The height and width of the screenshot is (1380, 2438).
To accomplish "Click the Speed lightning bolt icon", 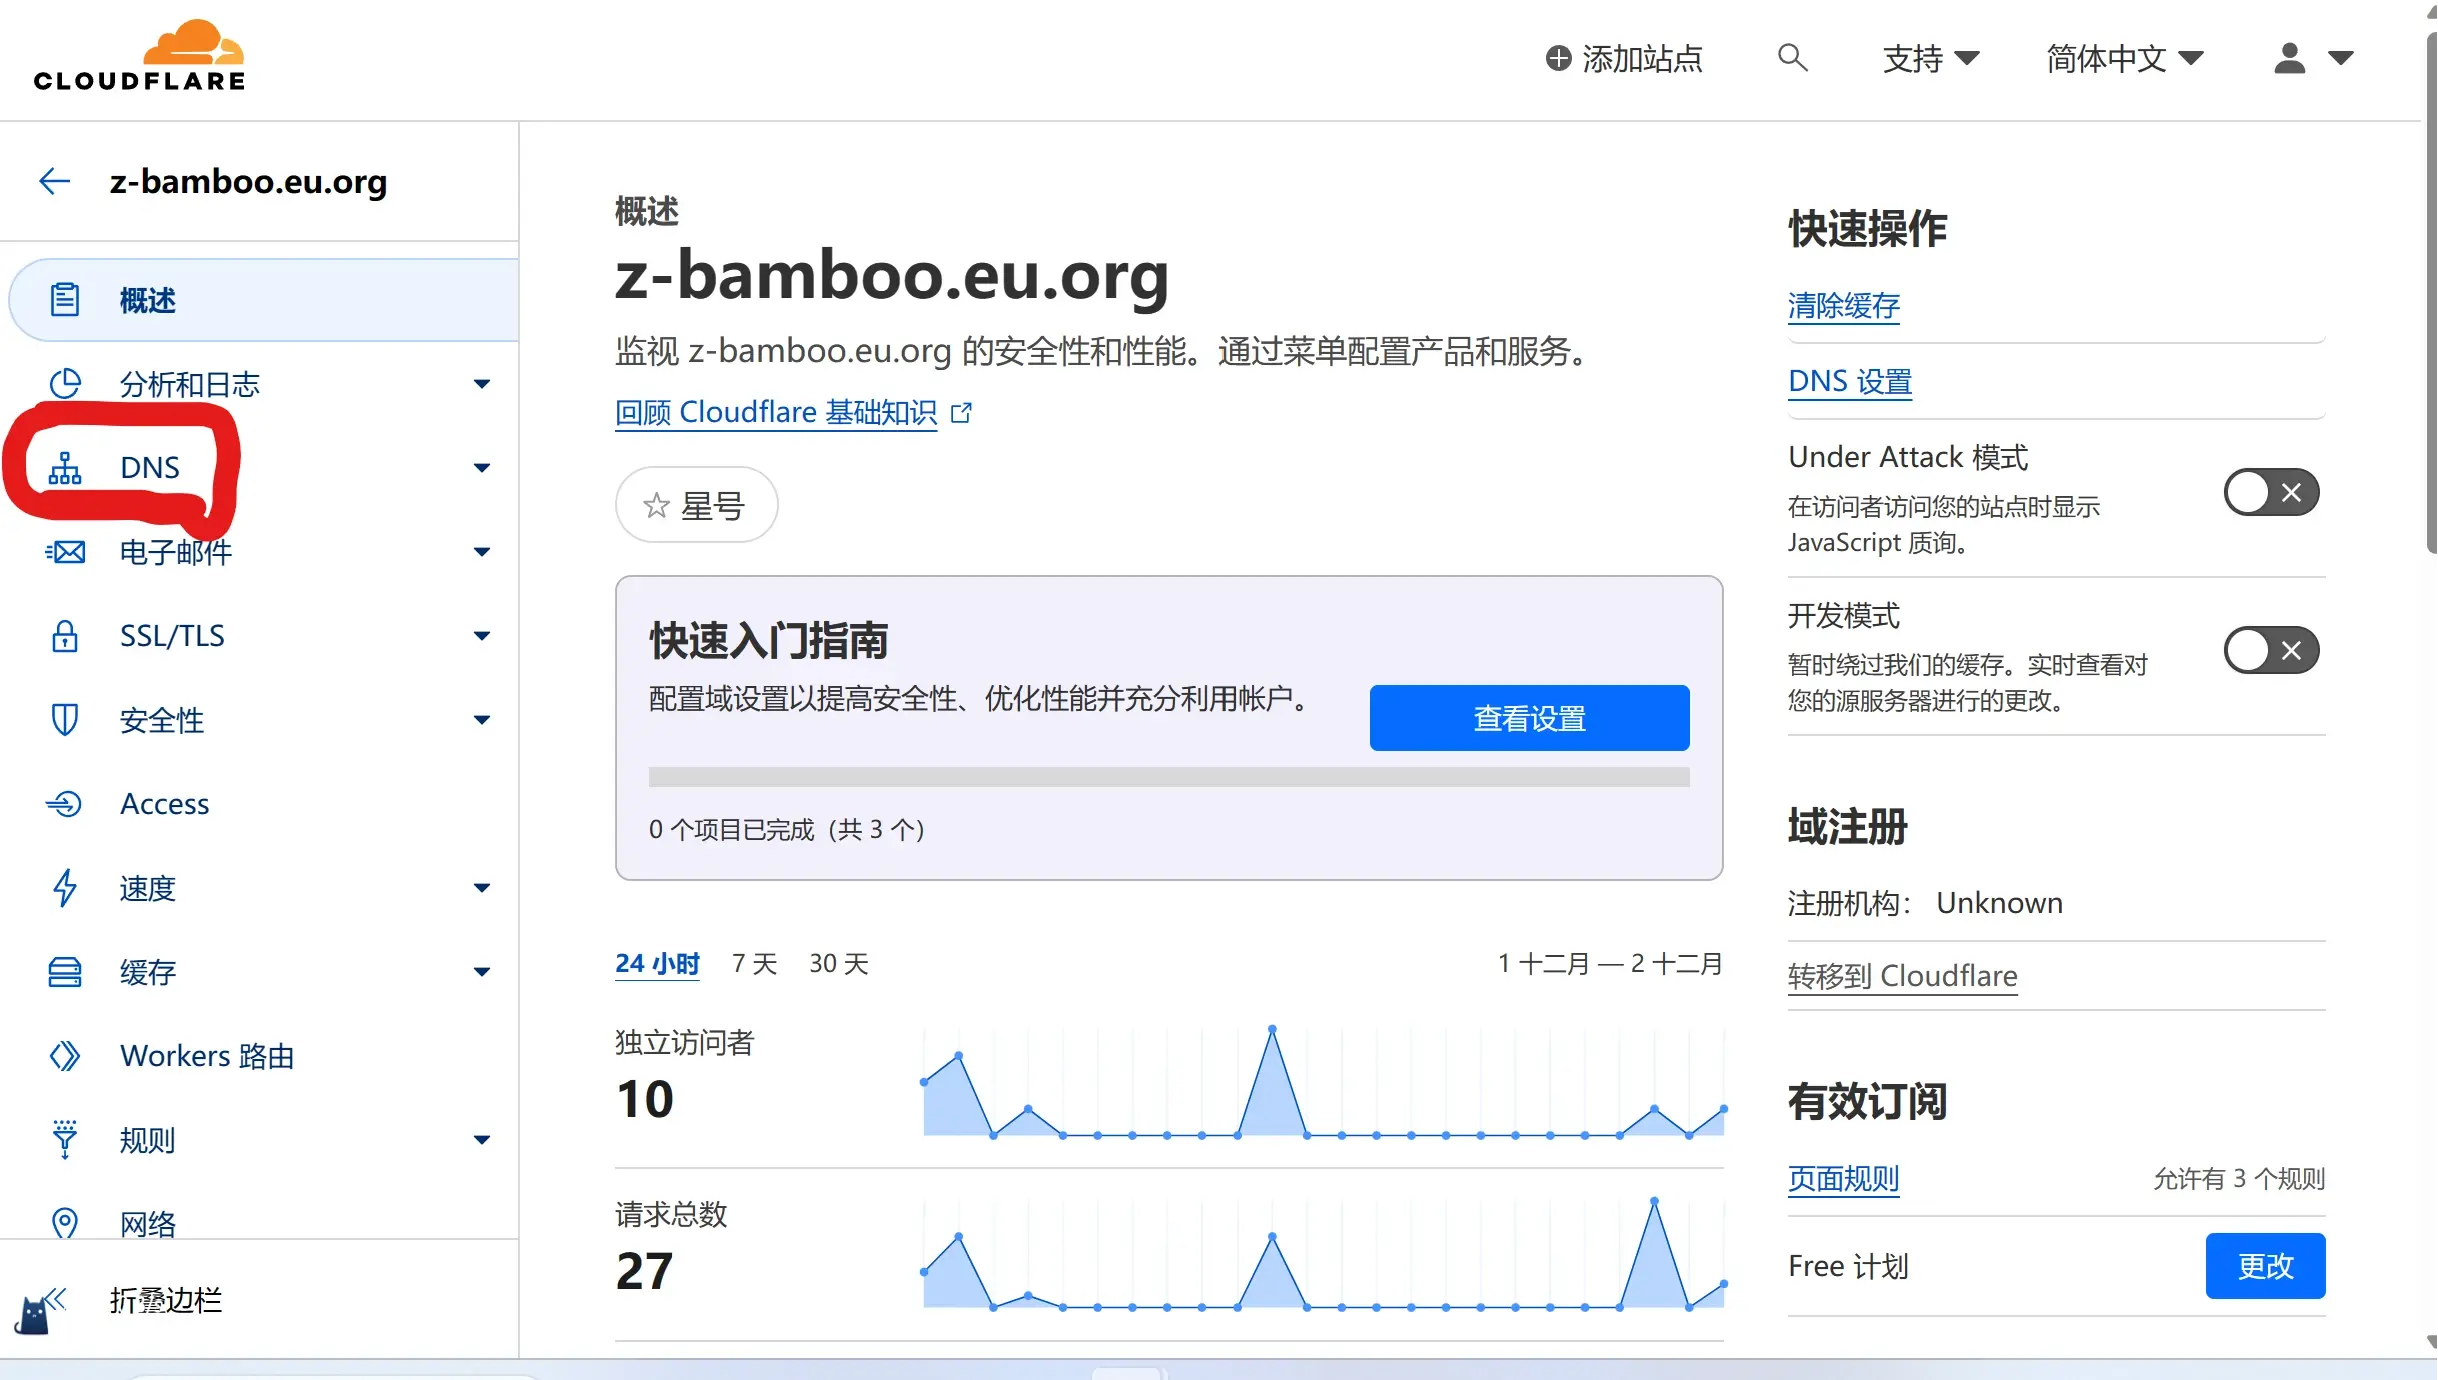I will 65,887.
